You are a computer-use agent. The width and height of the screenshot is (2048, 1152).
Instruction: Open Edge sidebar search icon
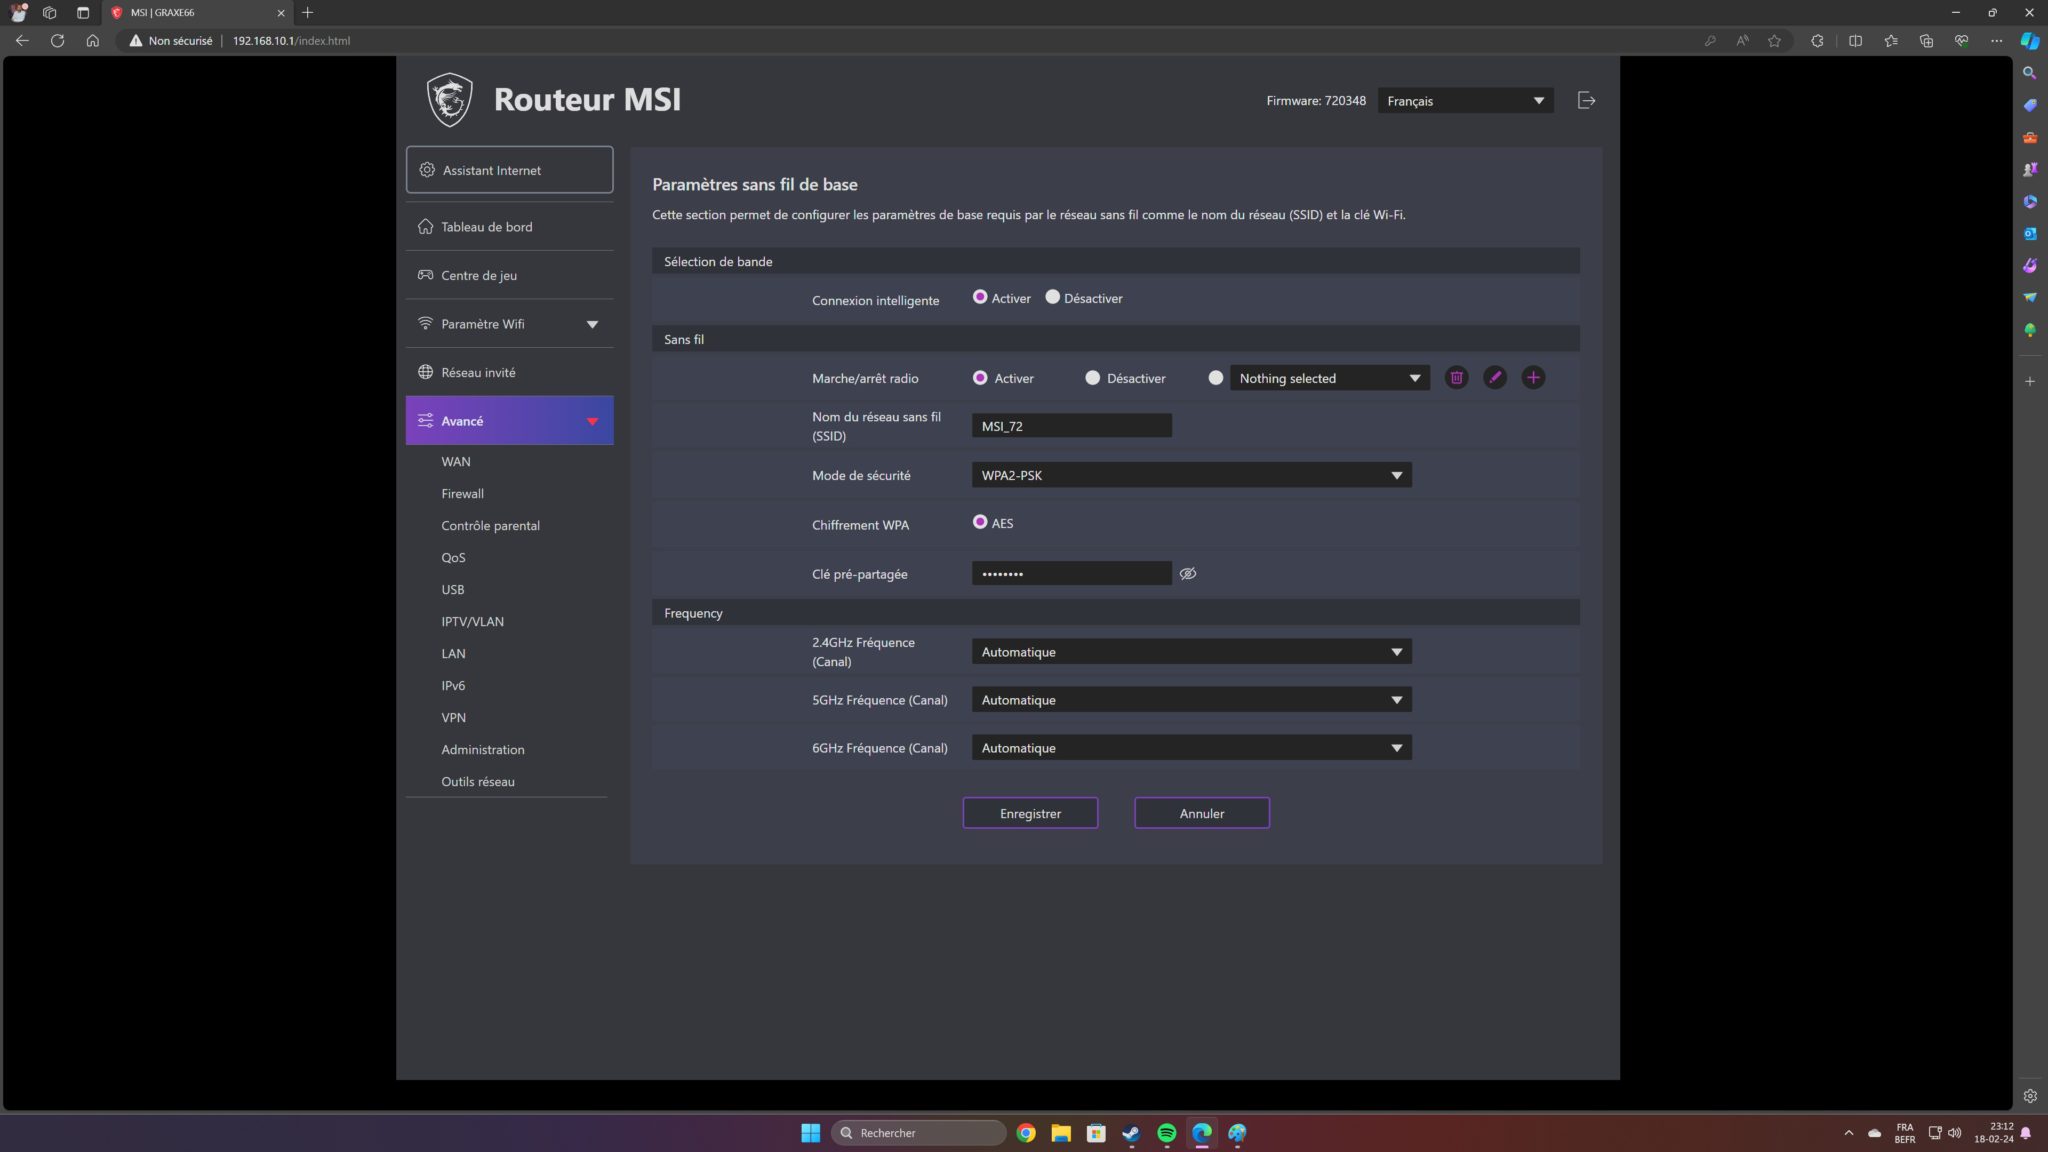point(2029,73)
